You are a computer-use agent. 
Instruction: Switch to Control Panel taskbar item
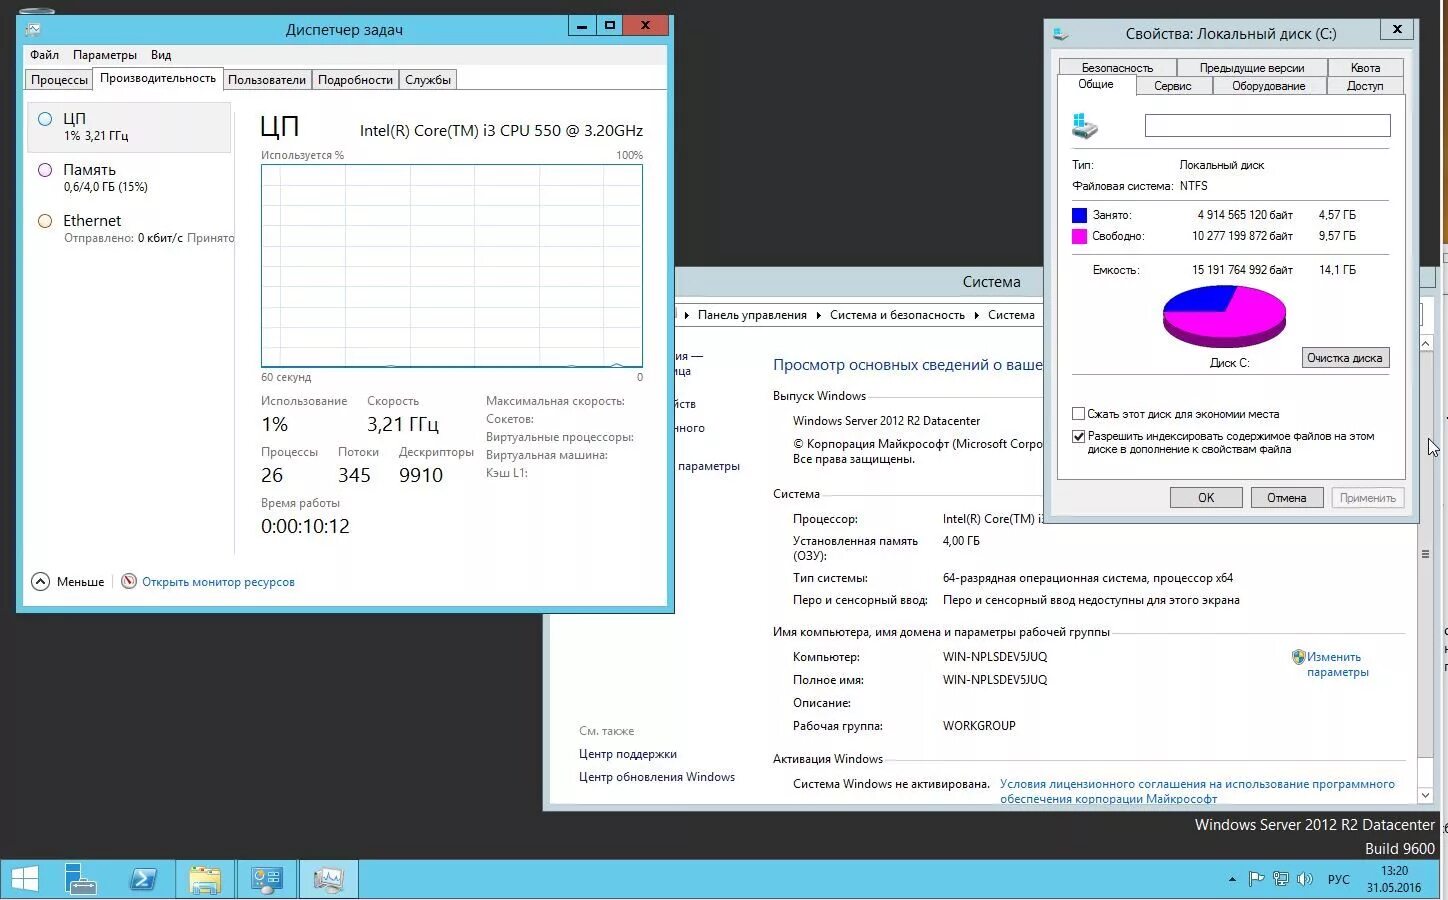pos(267,879)
